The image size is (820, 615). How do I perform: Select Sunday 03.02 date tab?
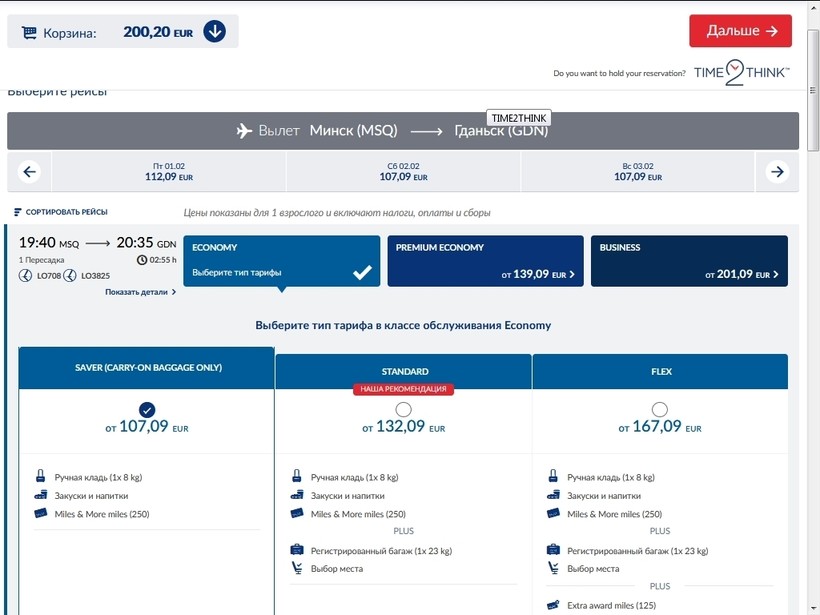click(x=637, y=172)
